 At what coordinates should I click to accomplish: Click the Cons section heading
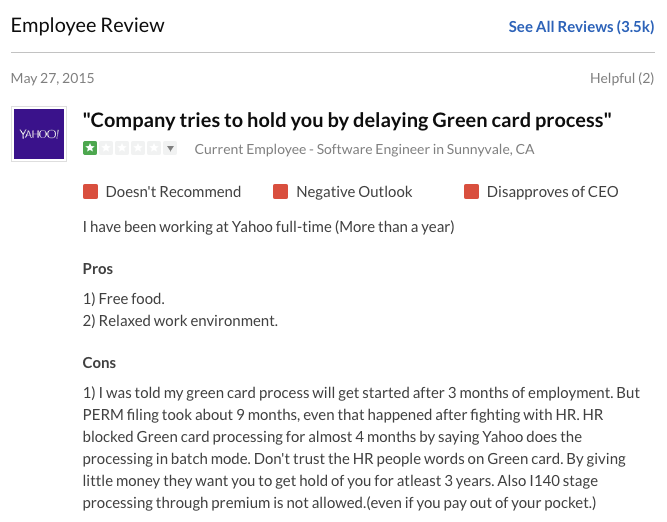coord(99,363)
